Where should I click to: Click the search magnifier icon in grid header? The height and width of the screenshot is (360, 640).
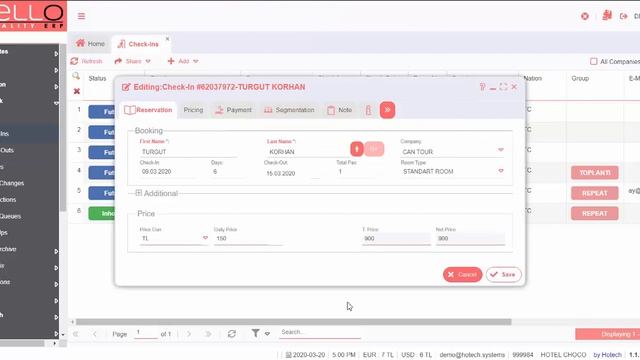coord(76,76)
